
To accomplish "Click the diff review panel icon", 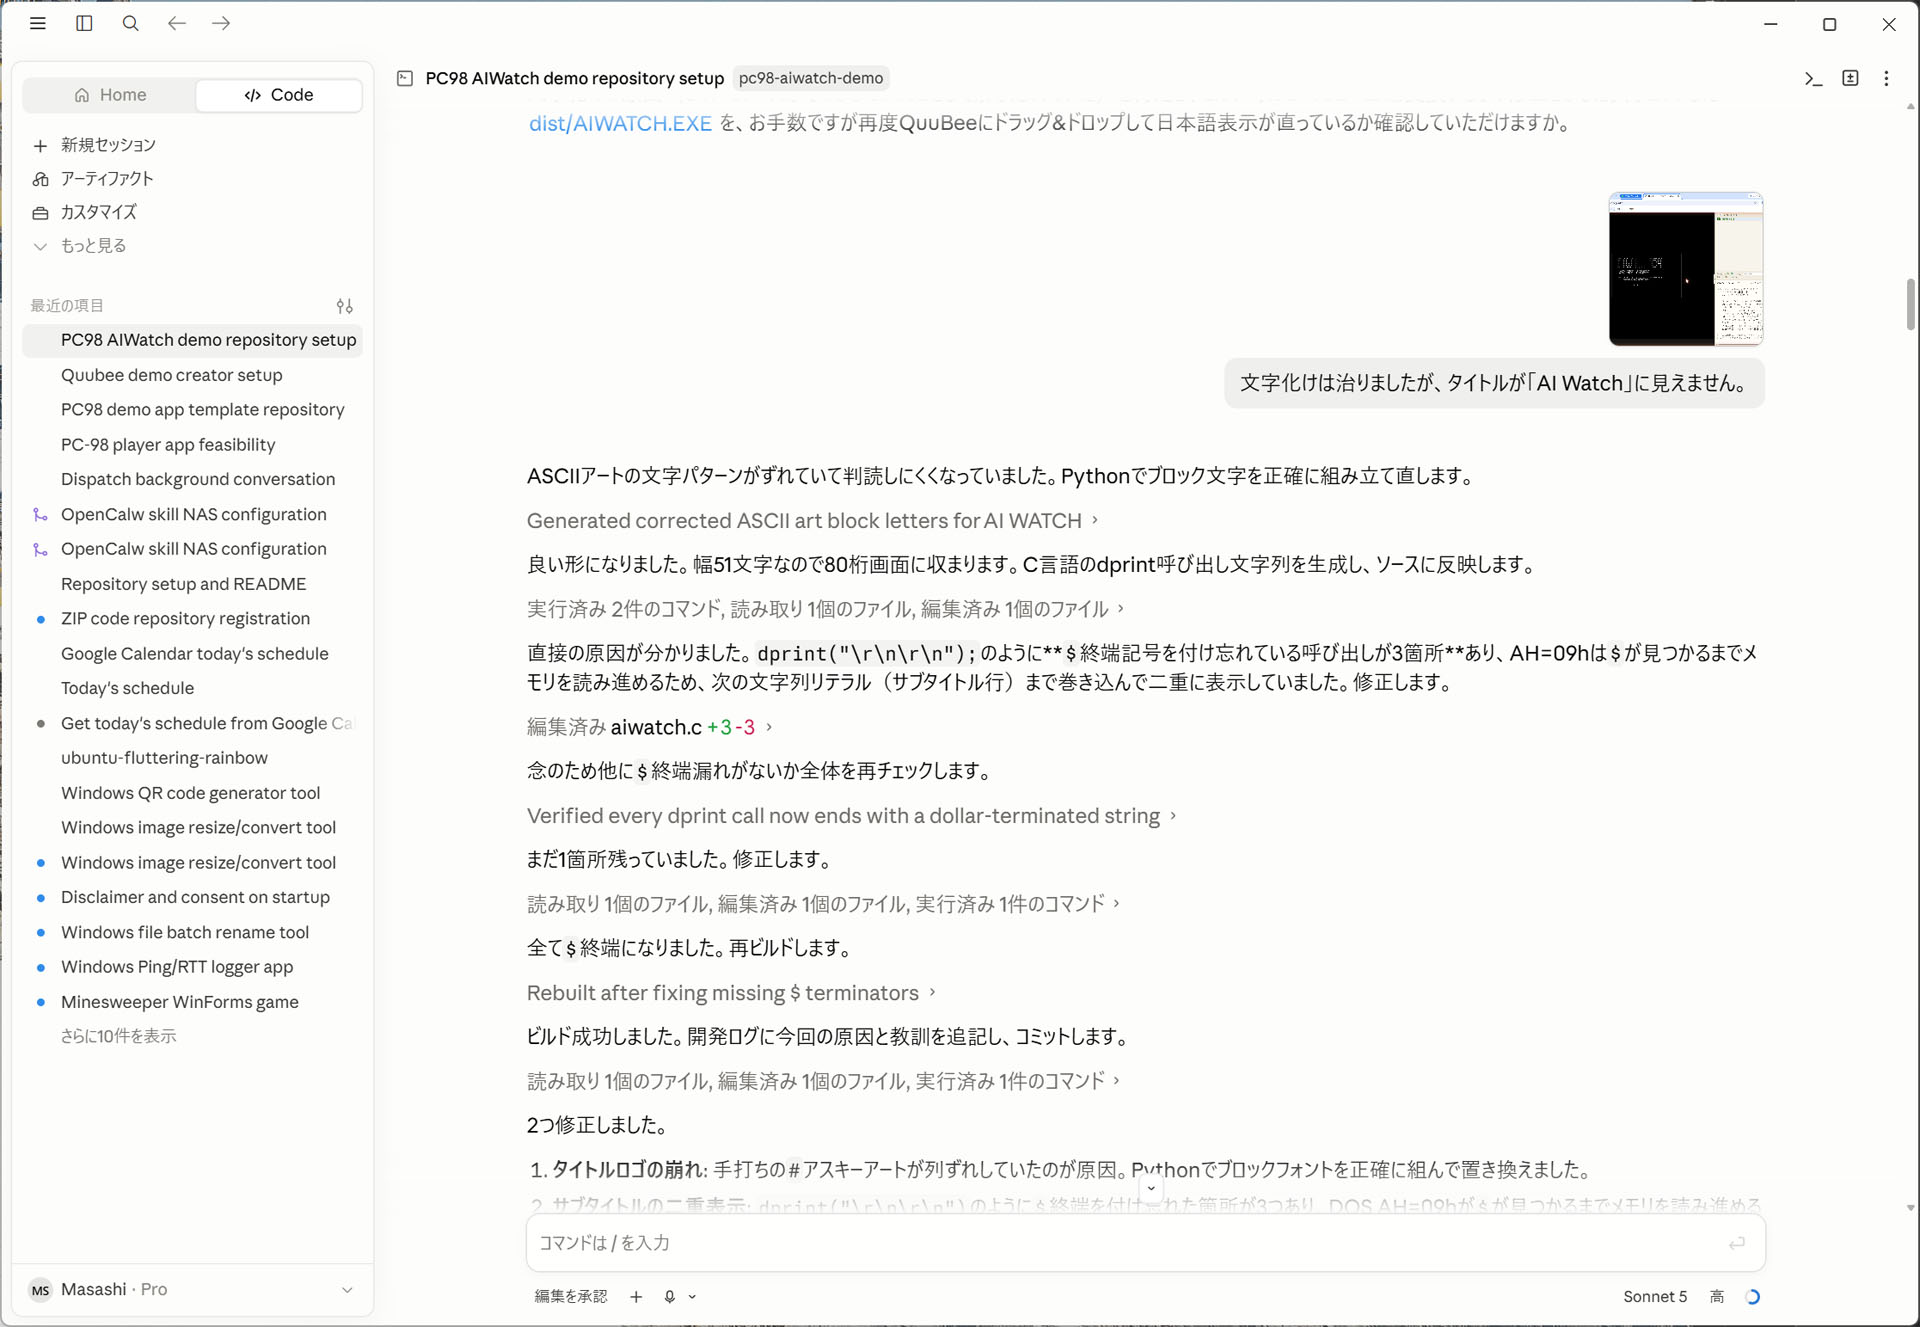I will [1850, 78].
